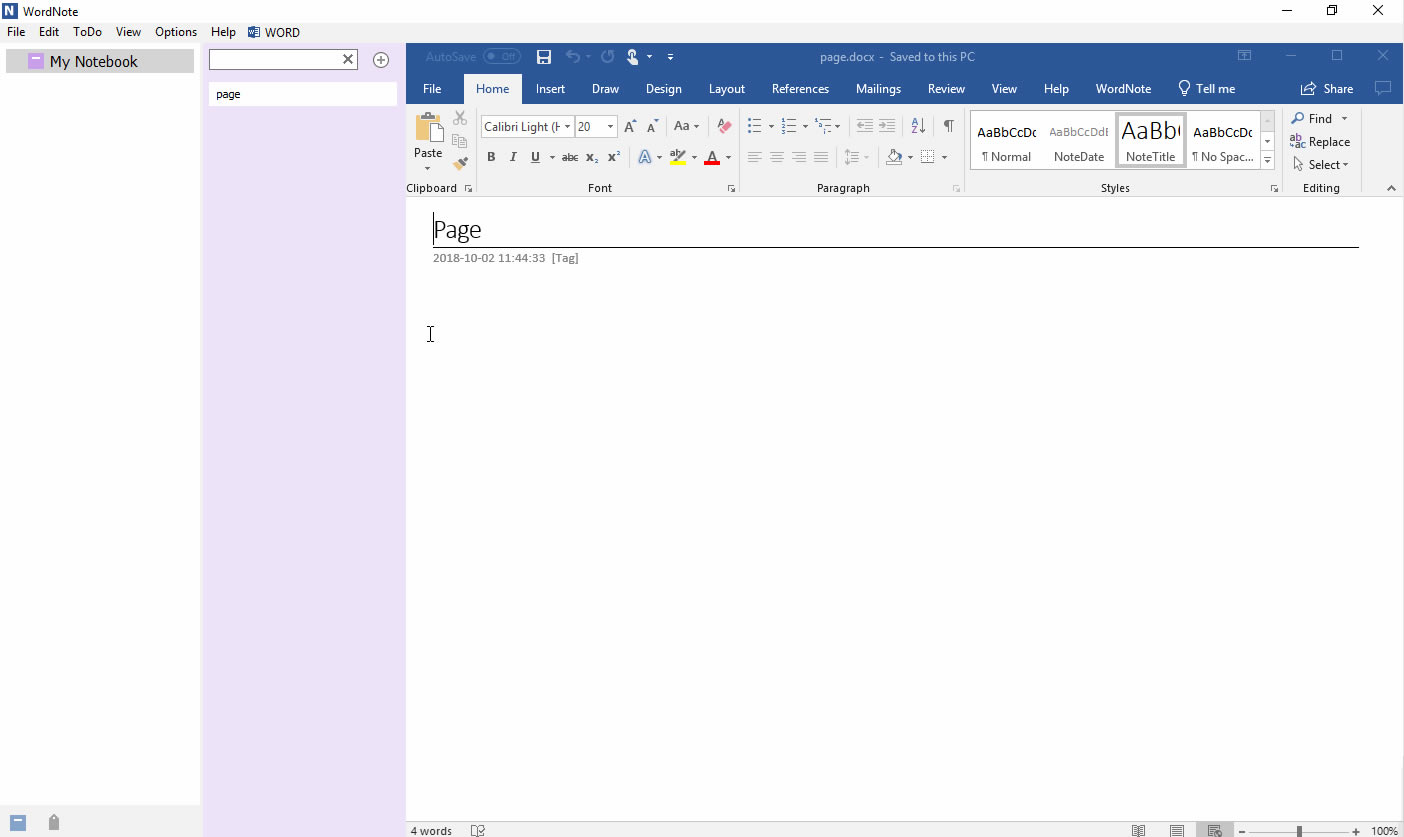Click the tag icon at bottom of sidebar
Viewport: 1404px width, 837px height.
pos(54,822)
